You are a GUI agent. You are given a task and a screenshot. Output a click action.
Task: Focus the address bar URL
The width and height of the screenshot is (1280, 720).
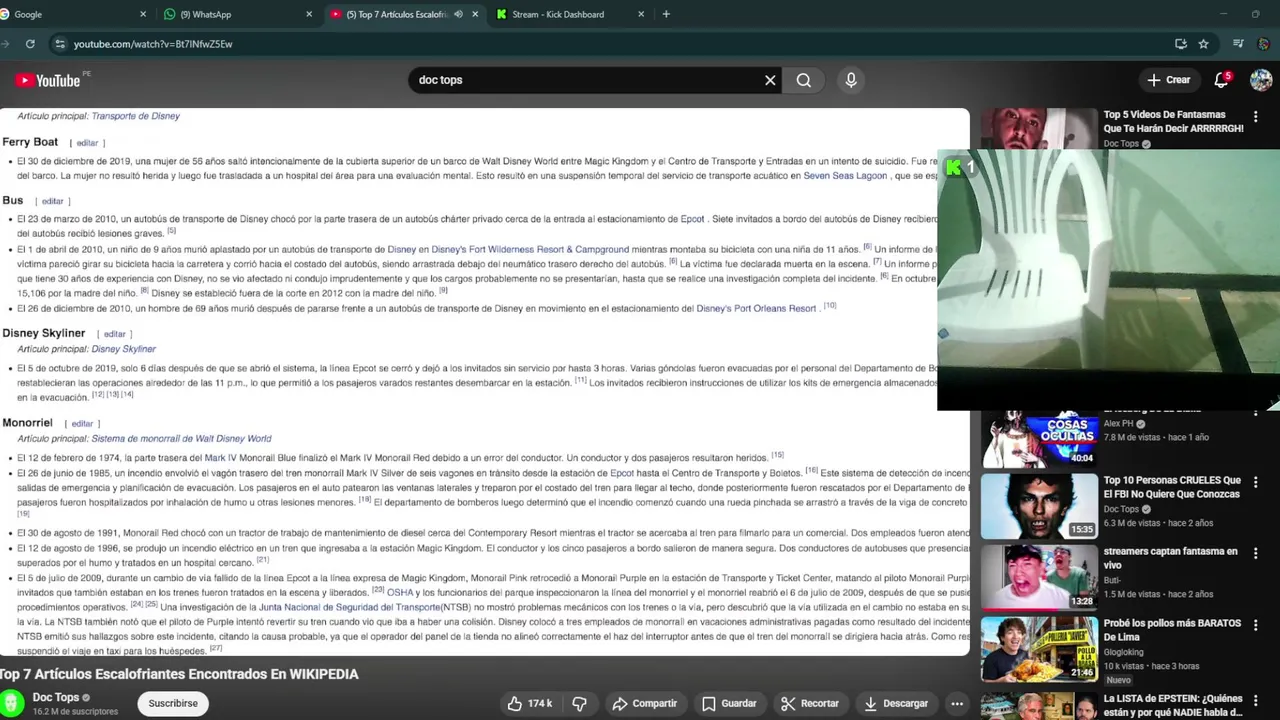[x=153, y=44]
